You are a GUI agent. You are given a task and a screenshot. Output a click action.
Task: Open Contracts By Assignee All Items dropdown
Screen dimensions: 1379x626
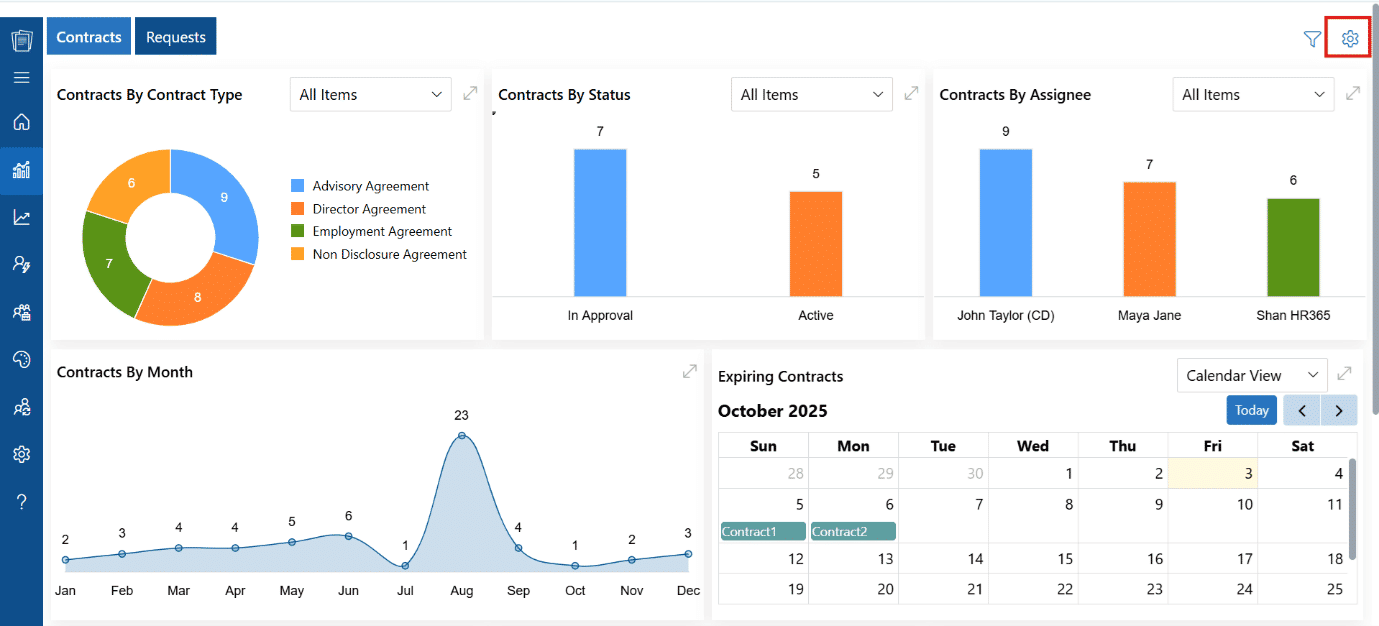pyautogui.click(x=1253, y=94)
